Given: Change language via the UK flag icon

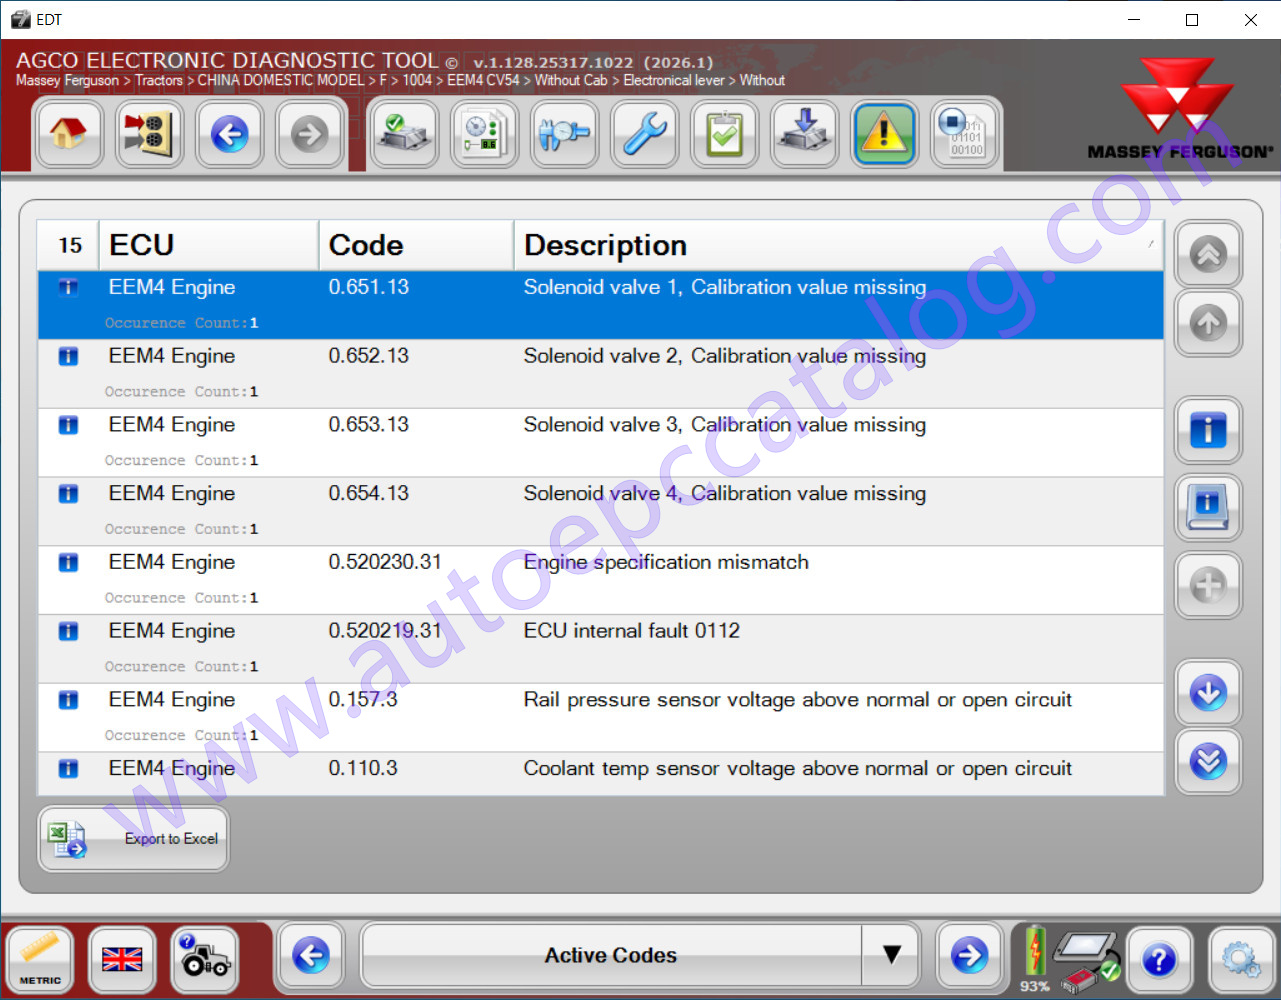Looking at the screenshot, I should [x=122, y=960].
